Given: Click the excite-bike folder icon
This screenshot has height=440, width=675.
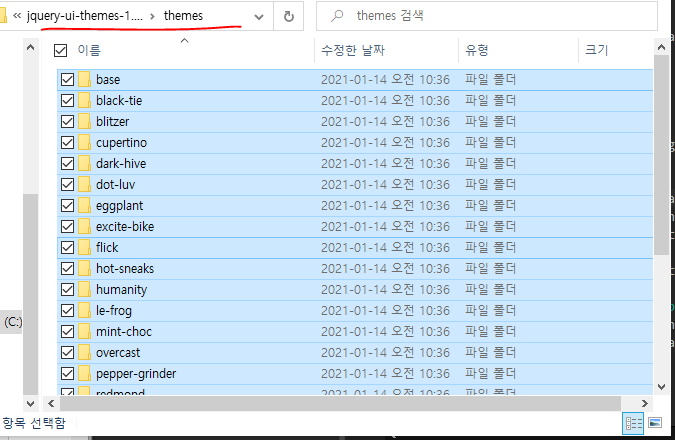Looking at the screenshot, I should [84, 226].
